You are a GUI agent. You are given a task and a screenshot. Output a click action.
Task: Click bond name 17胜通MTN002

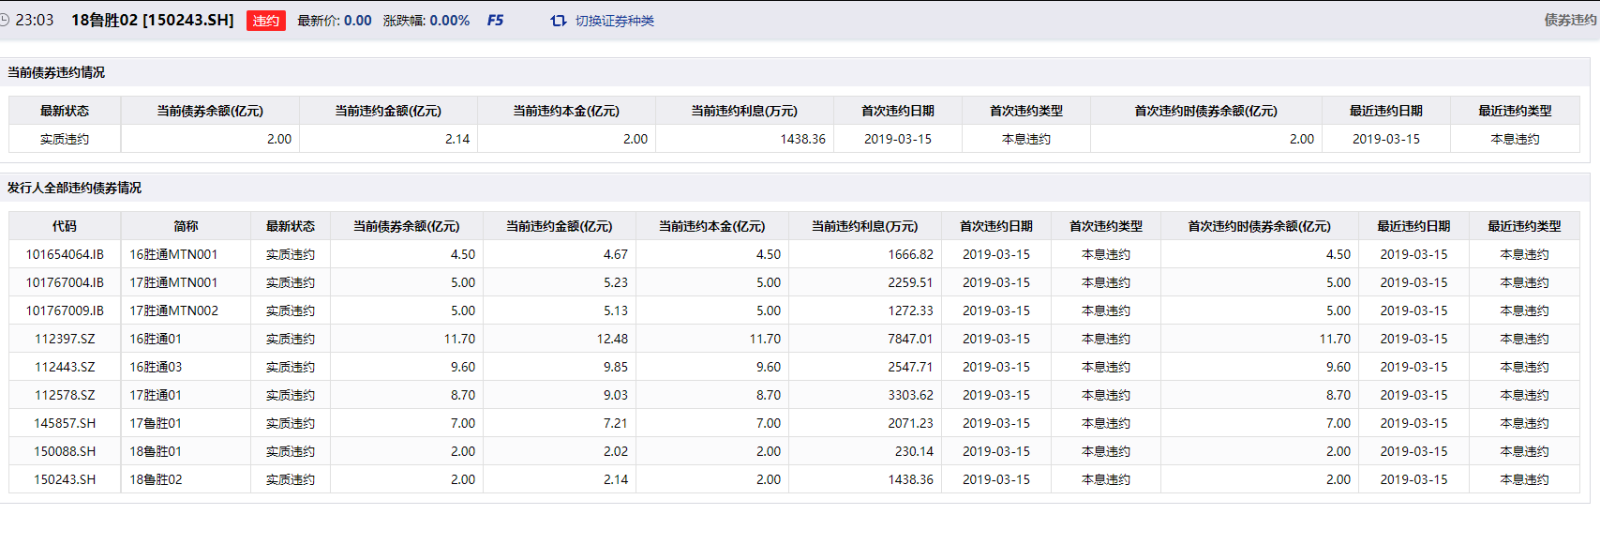pyautogui.click(x=173, y=310)
